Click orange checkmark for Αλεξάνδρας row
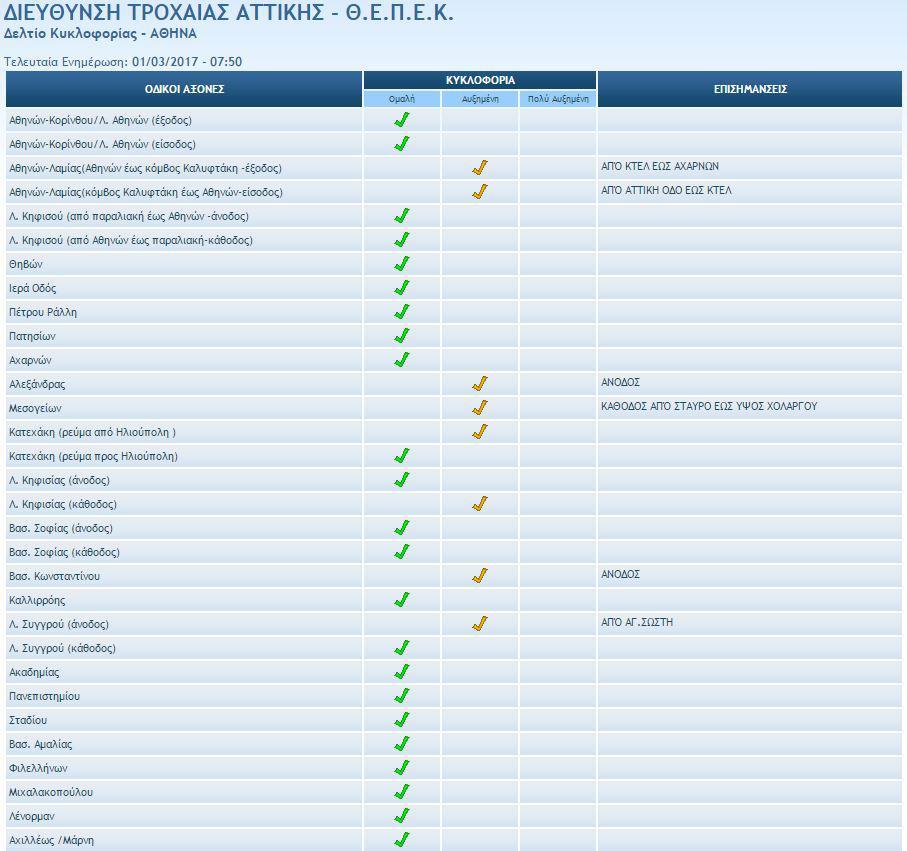907x851 pixels. pyautogui.click(x=480, y=384)
